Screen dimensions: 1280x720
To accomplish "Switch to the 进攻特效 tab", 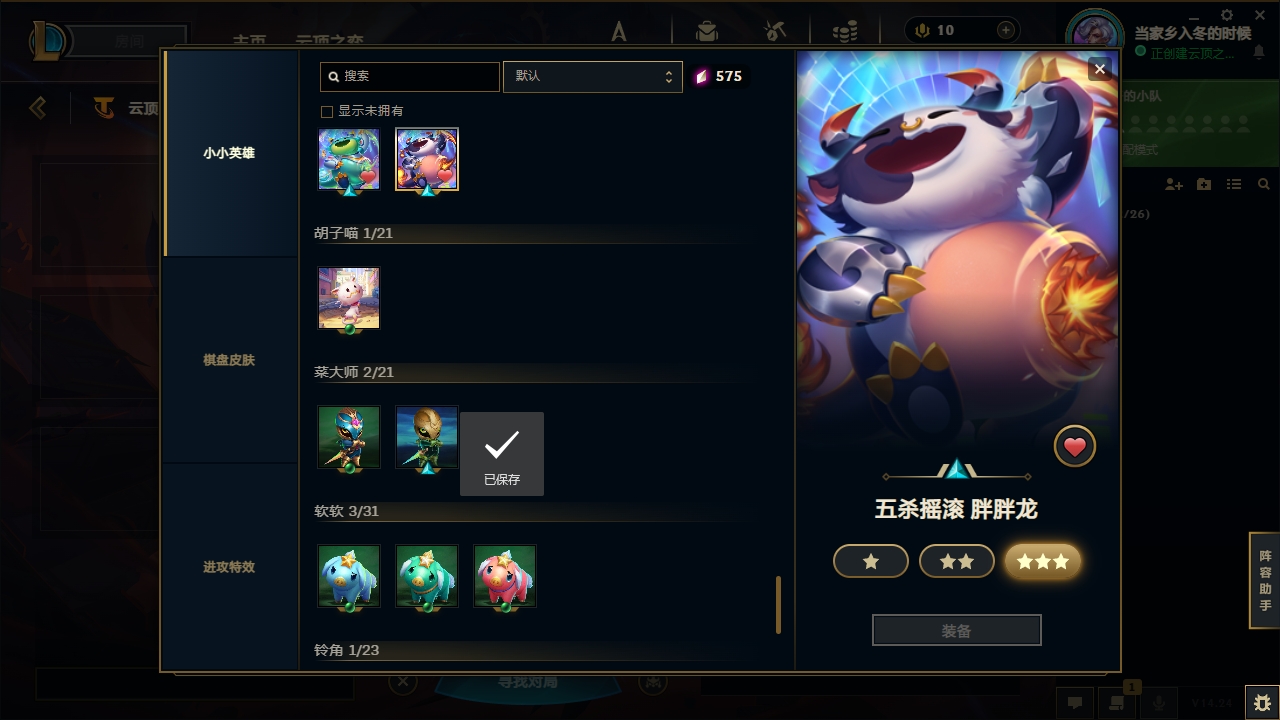I will click(x=229, y=567).
